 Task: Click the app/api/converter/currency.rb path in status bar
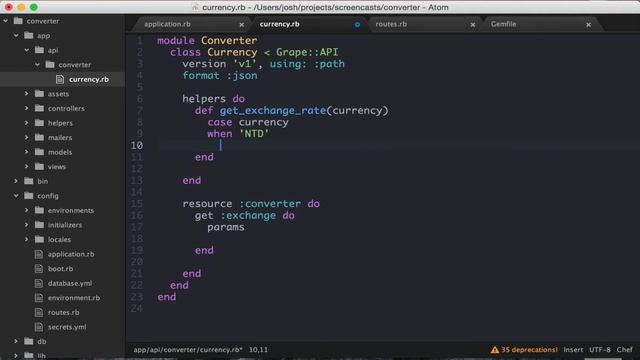point(188,350)
